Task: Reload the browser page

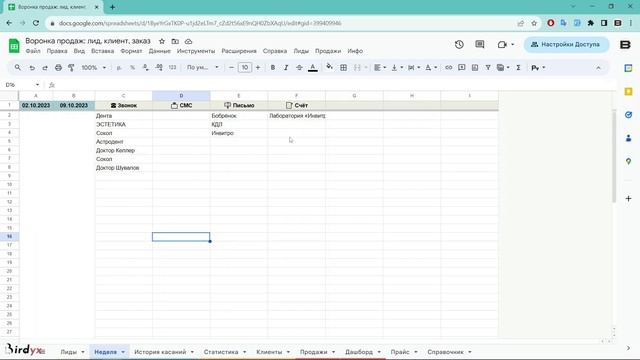Action: (36, 23)
